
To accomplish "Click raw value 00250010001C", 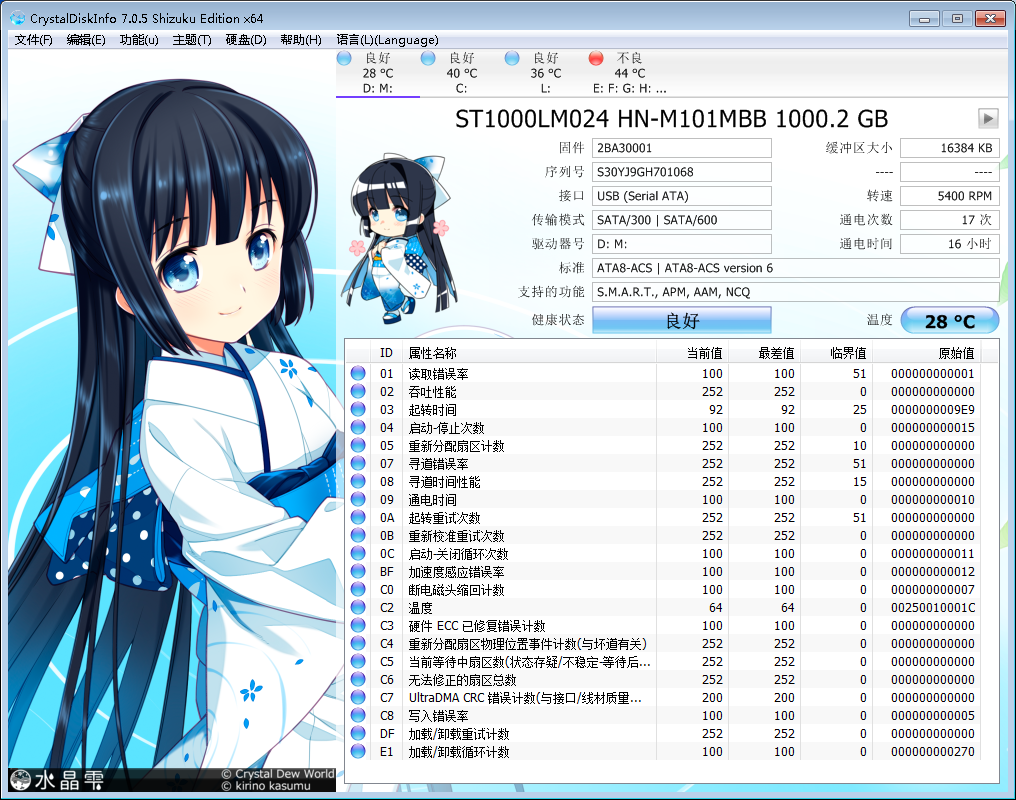I will [932, 608].
